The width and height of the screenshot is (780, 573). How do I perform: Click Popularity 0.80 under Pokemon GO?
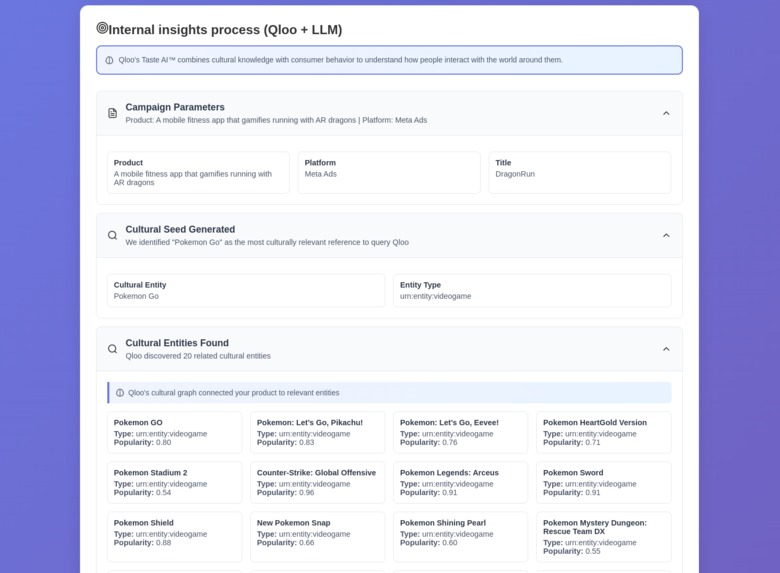(x=142, y=442)
